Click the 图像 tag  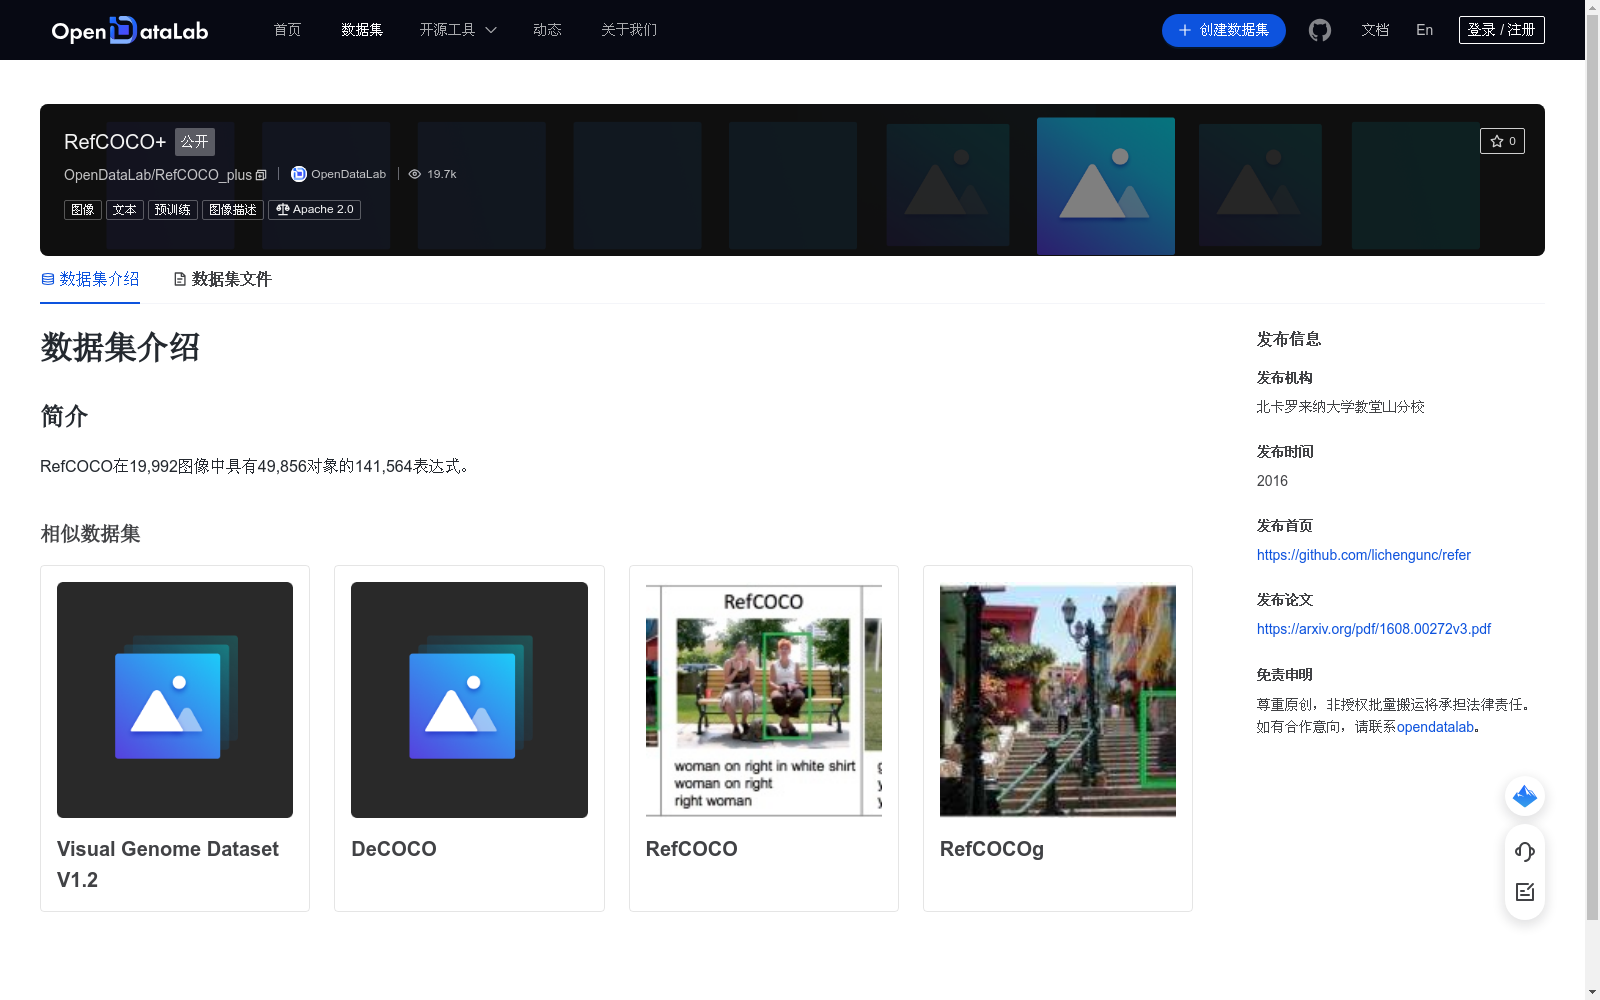(83, 210)
